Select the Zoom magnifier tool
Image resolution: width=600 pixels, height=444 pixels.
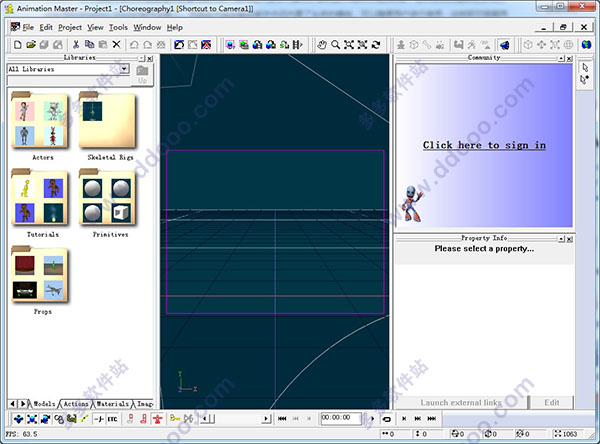(336, 45)
